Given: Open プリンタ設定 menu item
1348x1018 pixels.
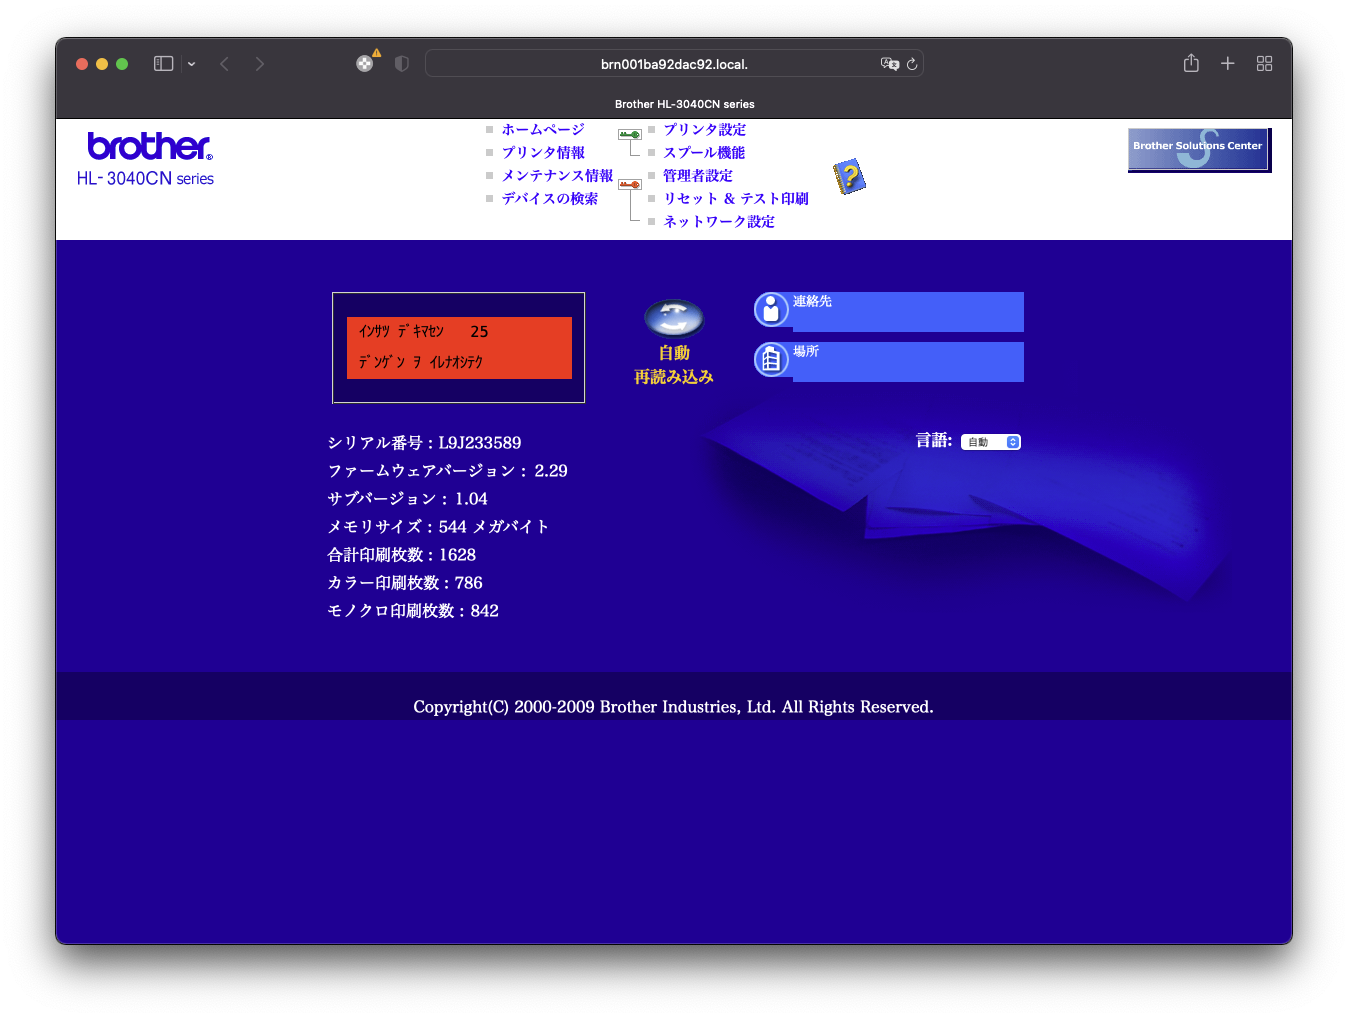Looking at the screenshot, I should [x=705, y=130].
